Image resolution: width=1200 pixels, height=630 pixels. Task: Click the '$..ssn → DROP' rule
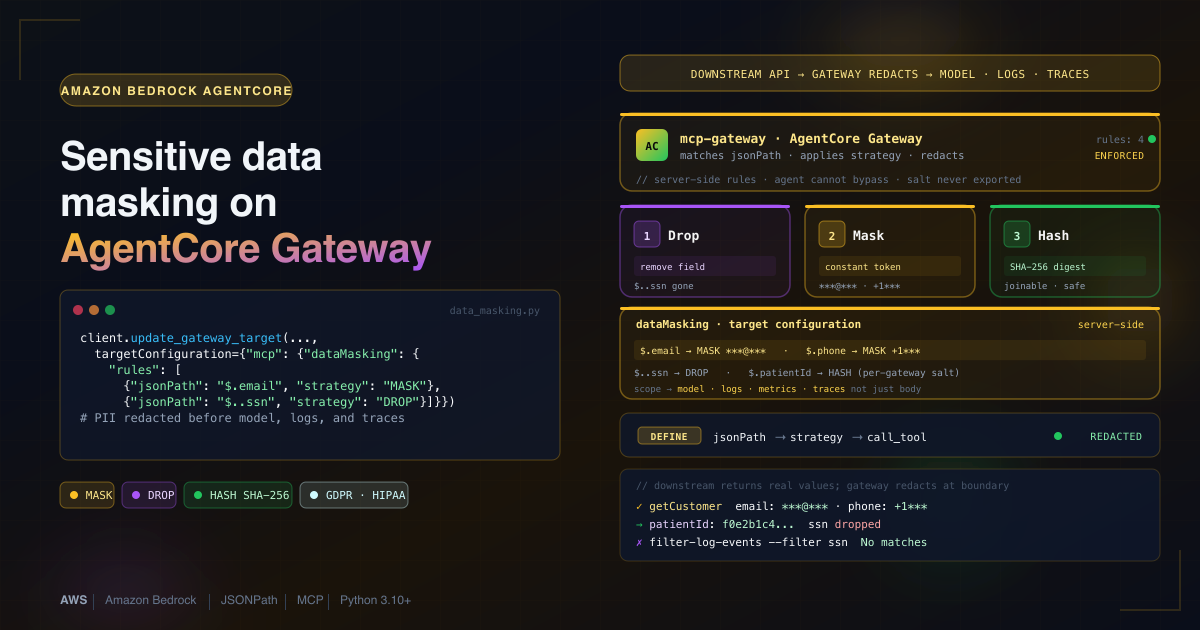(671, 372)
